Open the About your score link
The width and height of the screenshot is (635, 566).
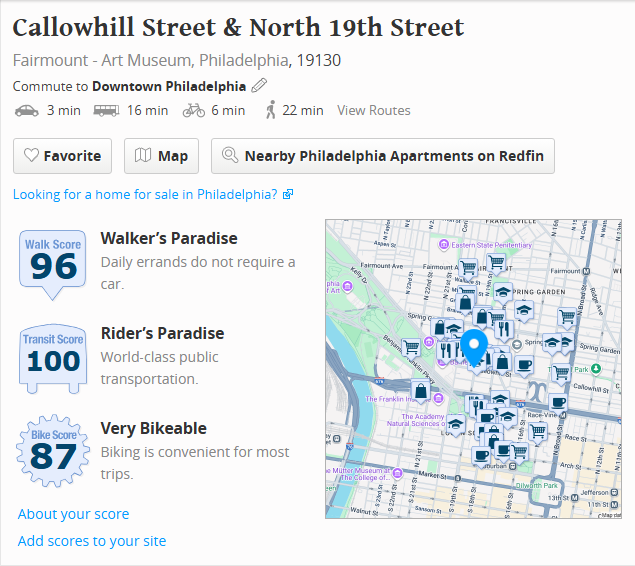point(73,514)
